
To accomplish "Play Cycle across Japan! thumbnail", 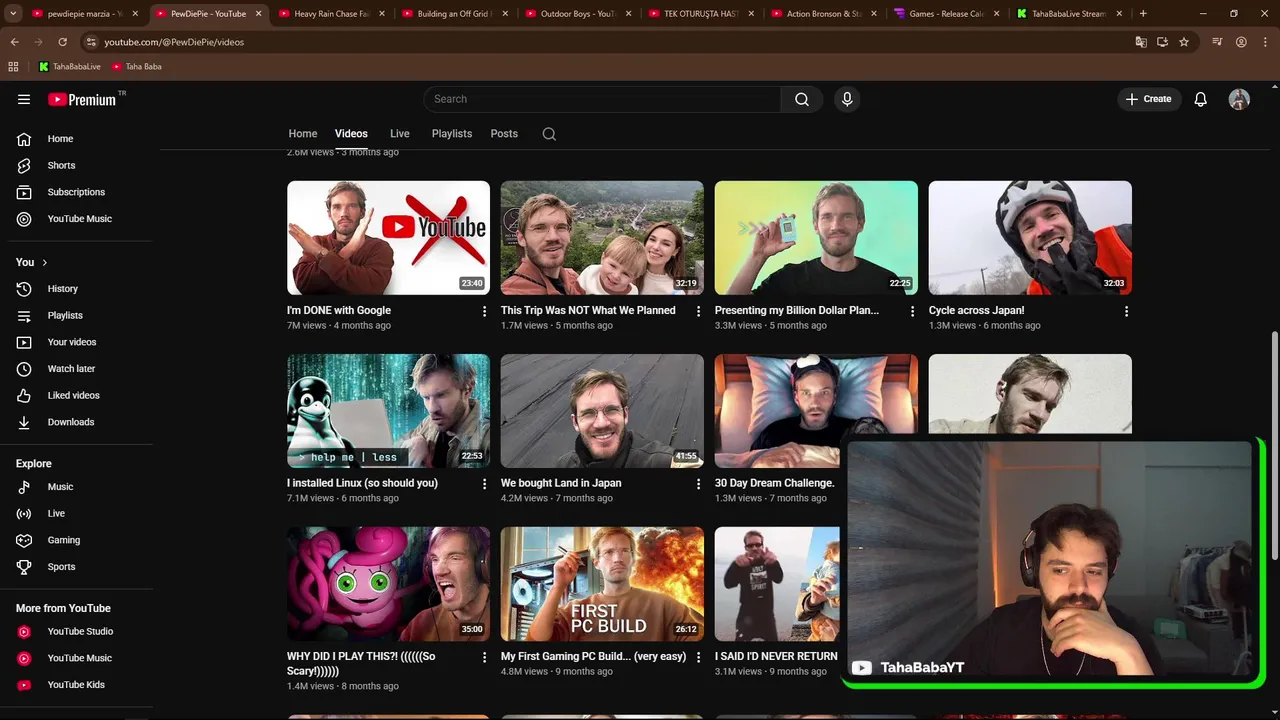I will tap(1030, 238).
